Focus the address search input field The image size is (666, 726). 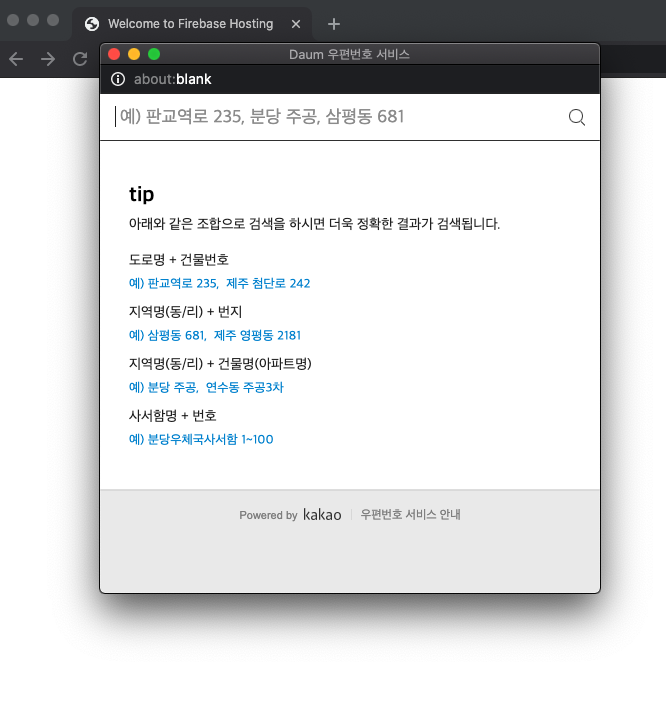pyautogui.click(x=333, y=117)
